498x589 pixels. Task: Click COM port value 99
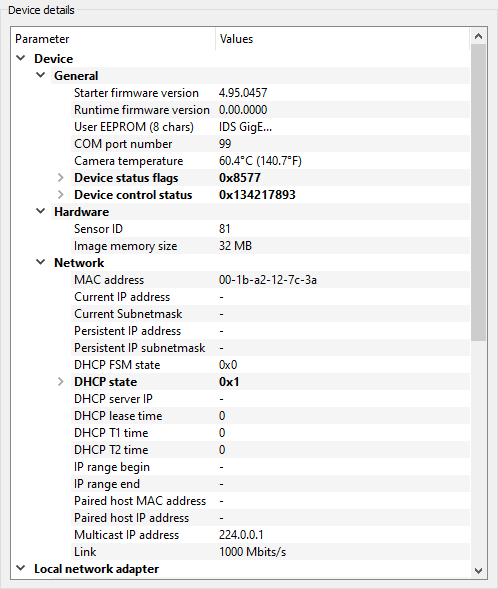click(225, 144)
